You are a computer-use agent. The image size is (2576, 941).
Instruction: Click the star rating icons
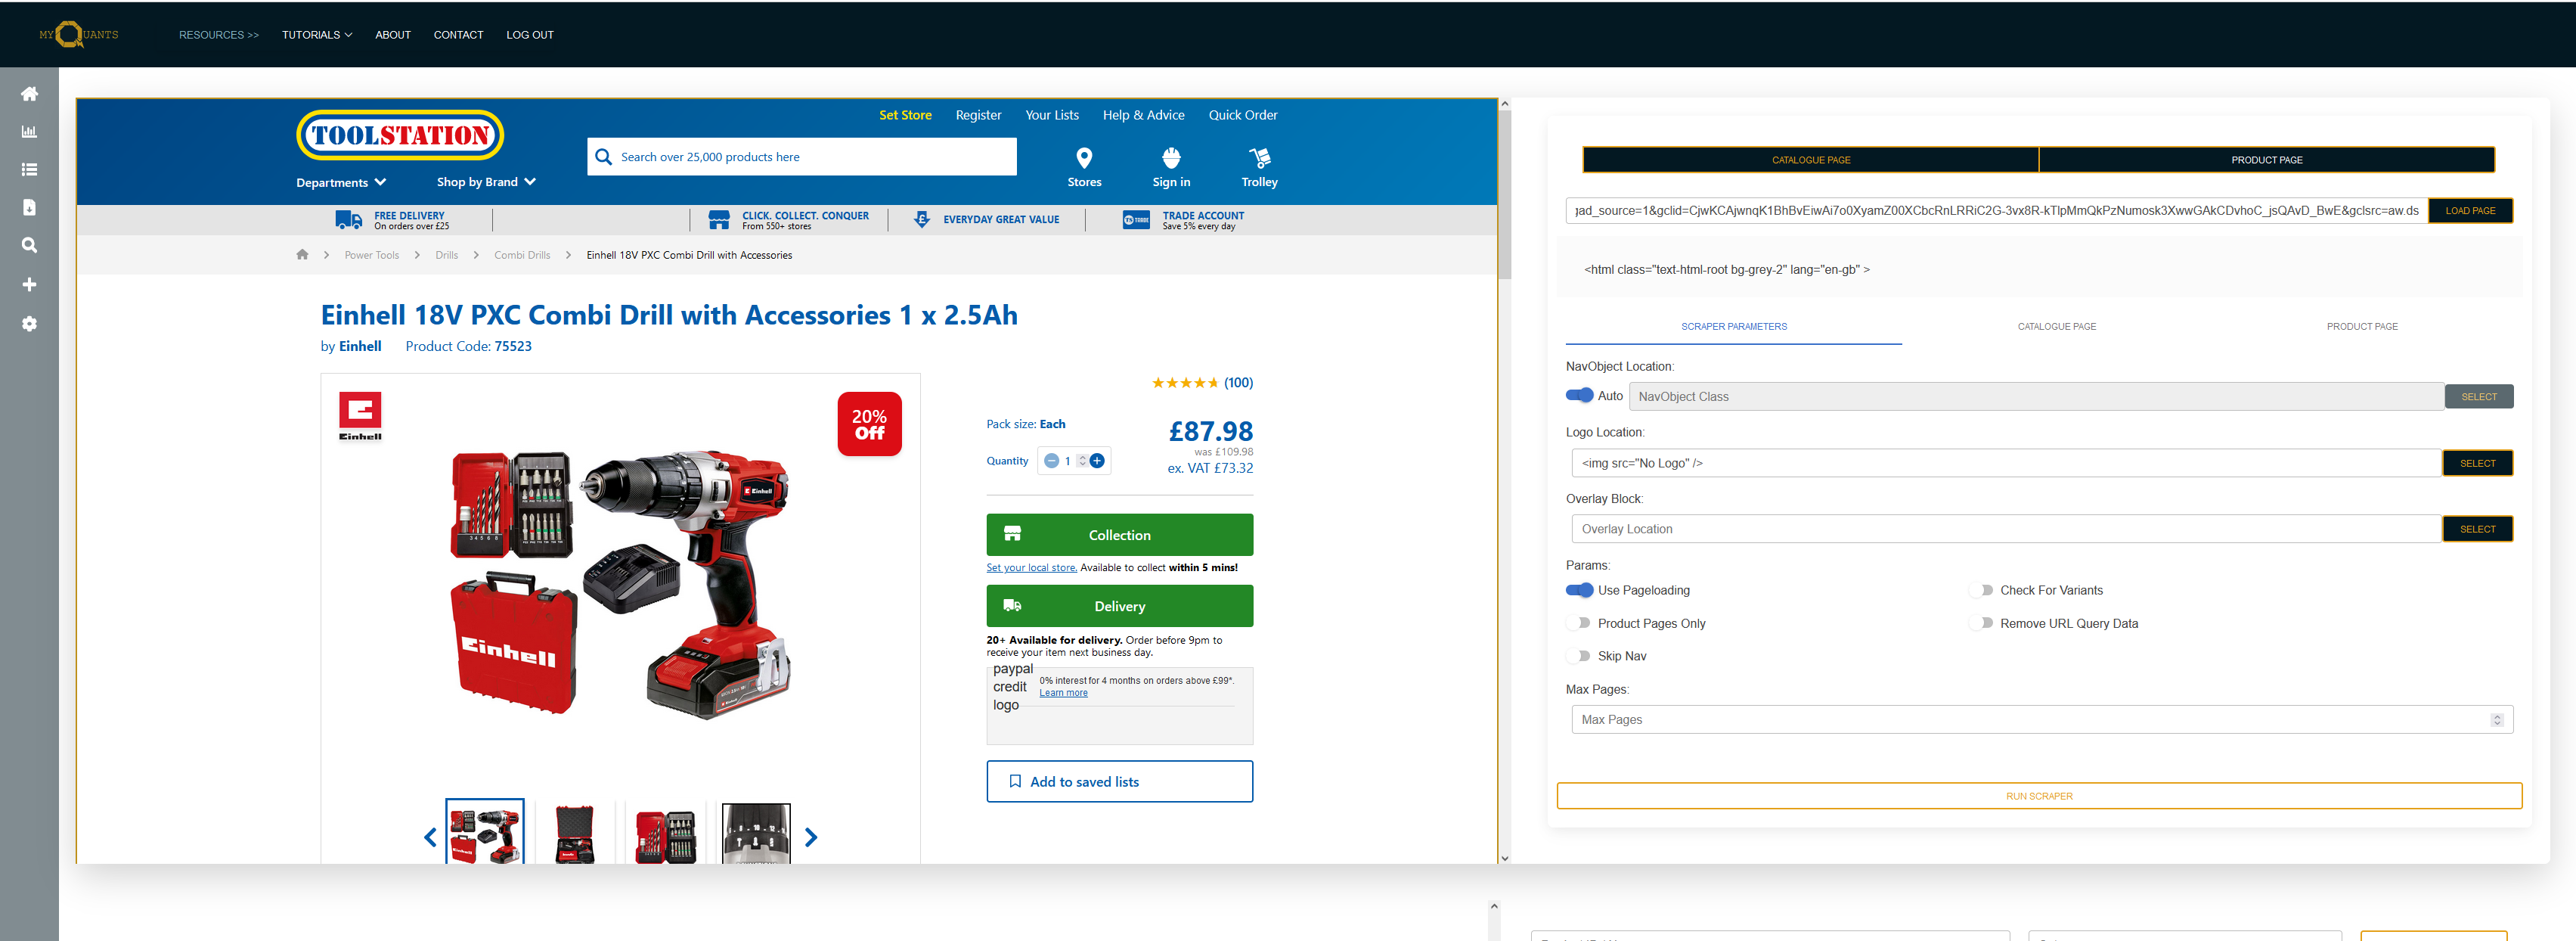click(1185, 383)
